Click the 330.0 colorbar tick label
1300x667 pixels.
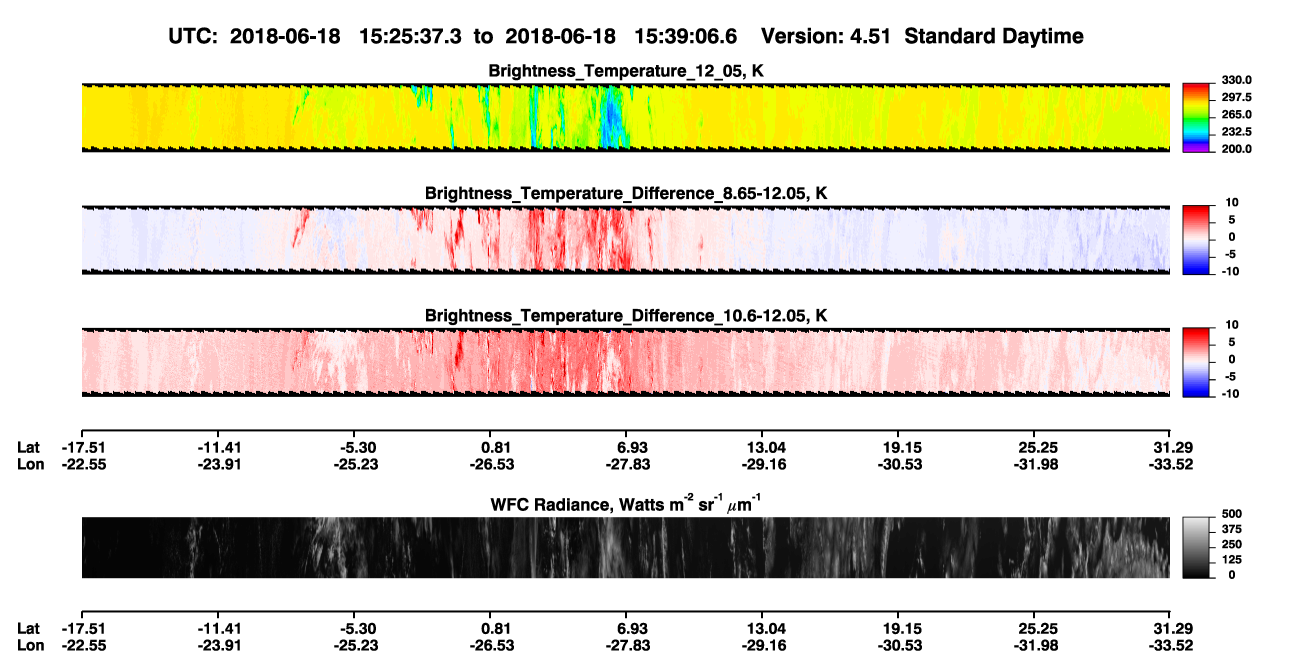(1234, 80)
